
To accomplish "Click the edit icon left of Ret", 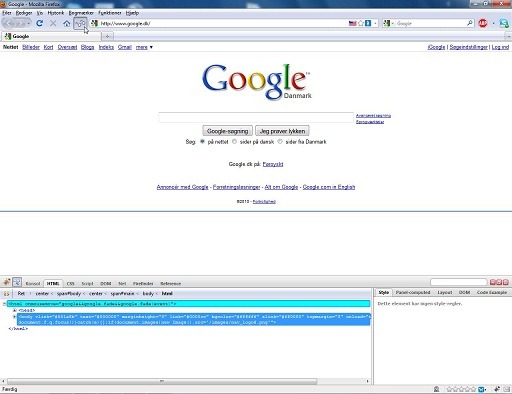I will [6, 294].
